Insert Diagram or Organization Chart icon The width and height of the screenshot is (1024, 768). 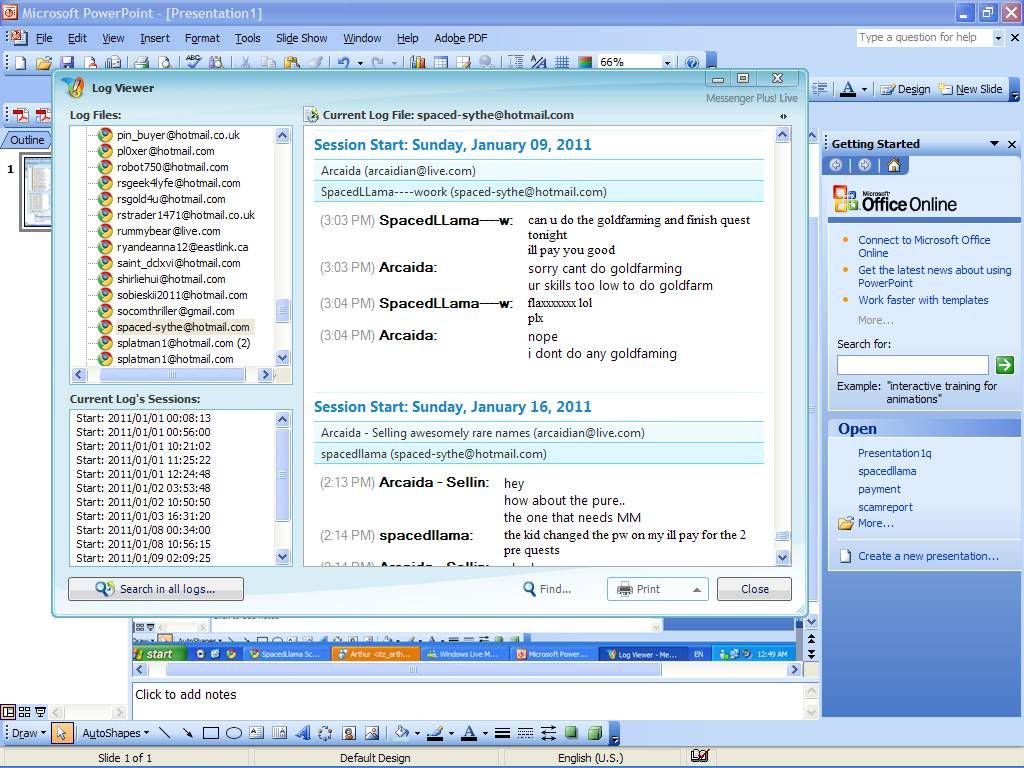coord(325,733)
